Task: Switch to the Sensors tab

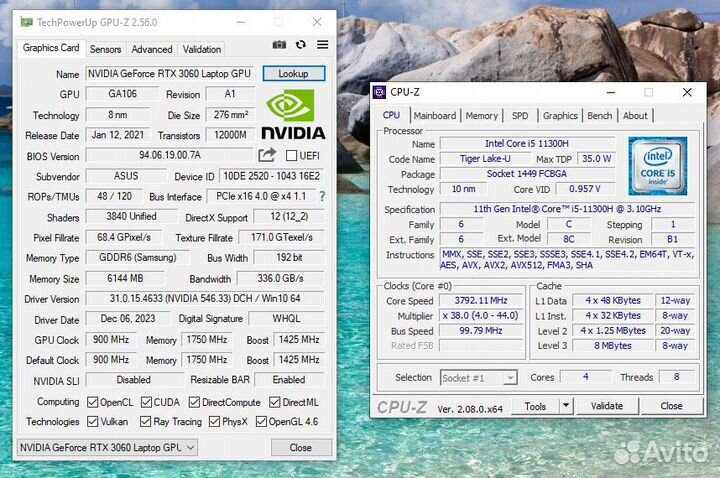Action: [x=105, y=49]
